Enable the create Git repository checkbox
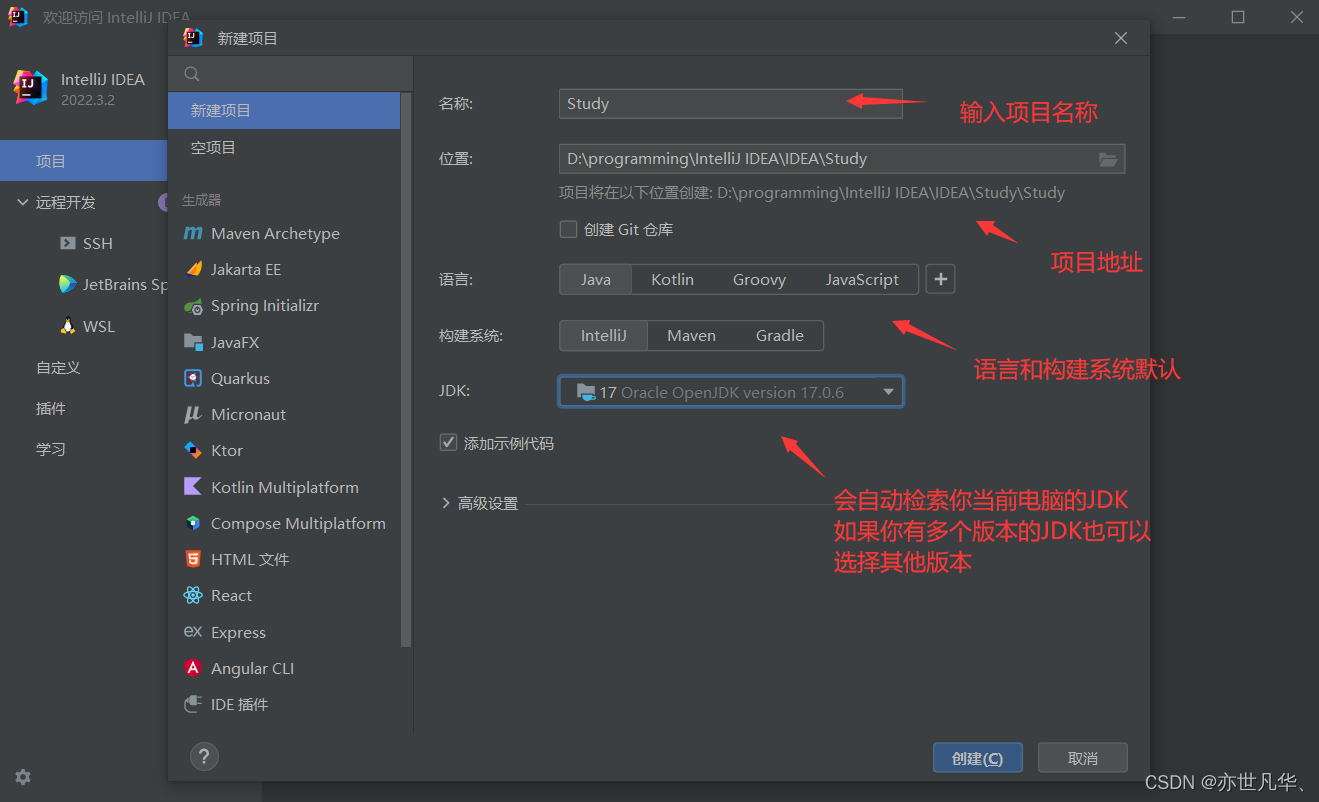The width and height of the screenshot is (1319, 802). (x=568, y=229)
